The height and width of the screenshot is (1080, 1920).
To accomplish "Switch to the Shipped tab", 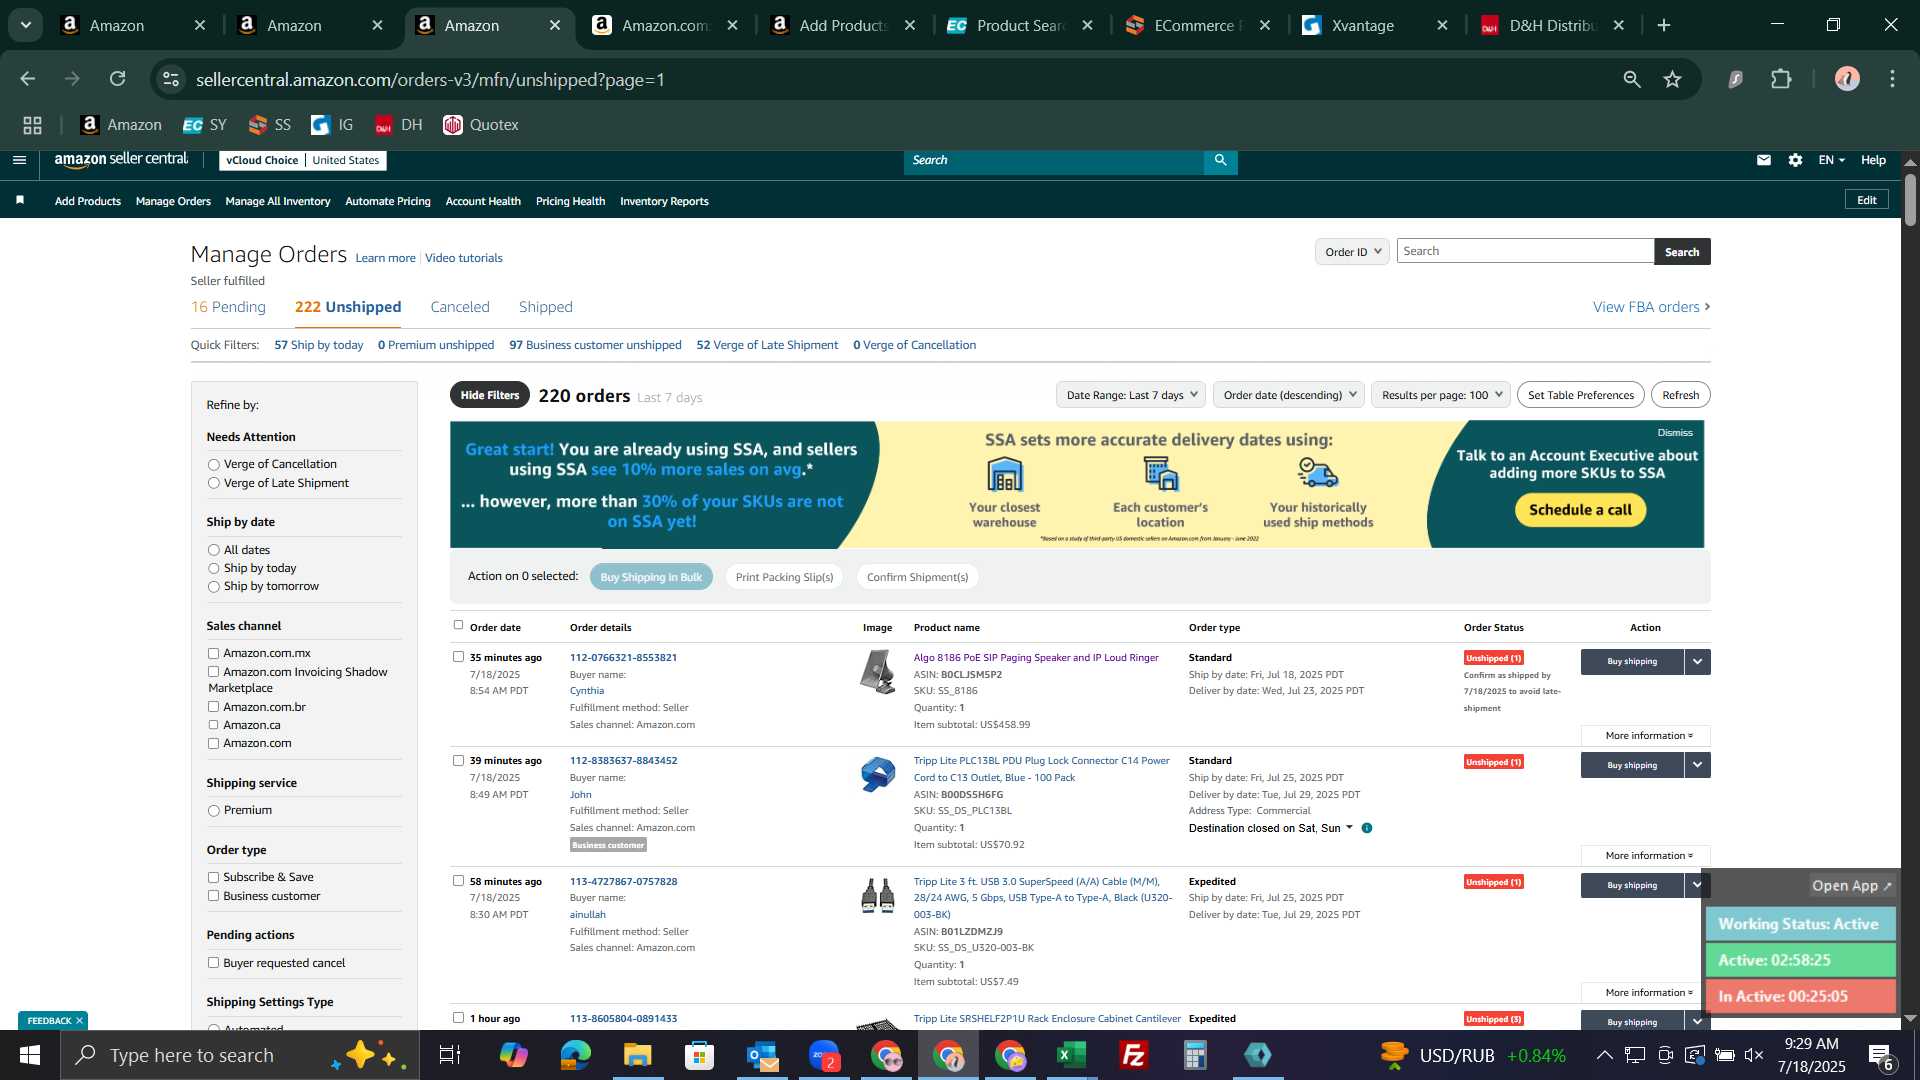I will pos(546,308).
